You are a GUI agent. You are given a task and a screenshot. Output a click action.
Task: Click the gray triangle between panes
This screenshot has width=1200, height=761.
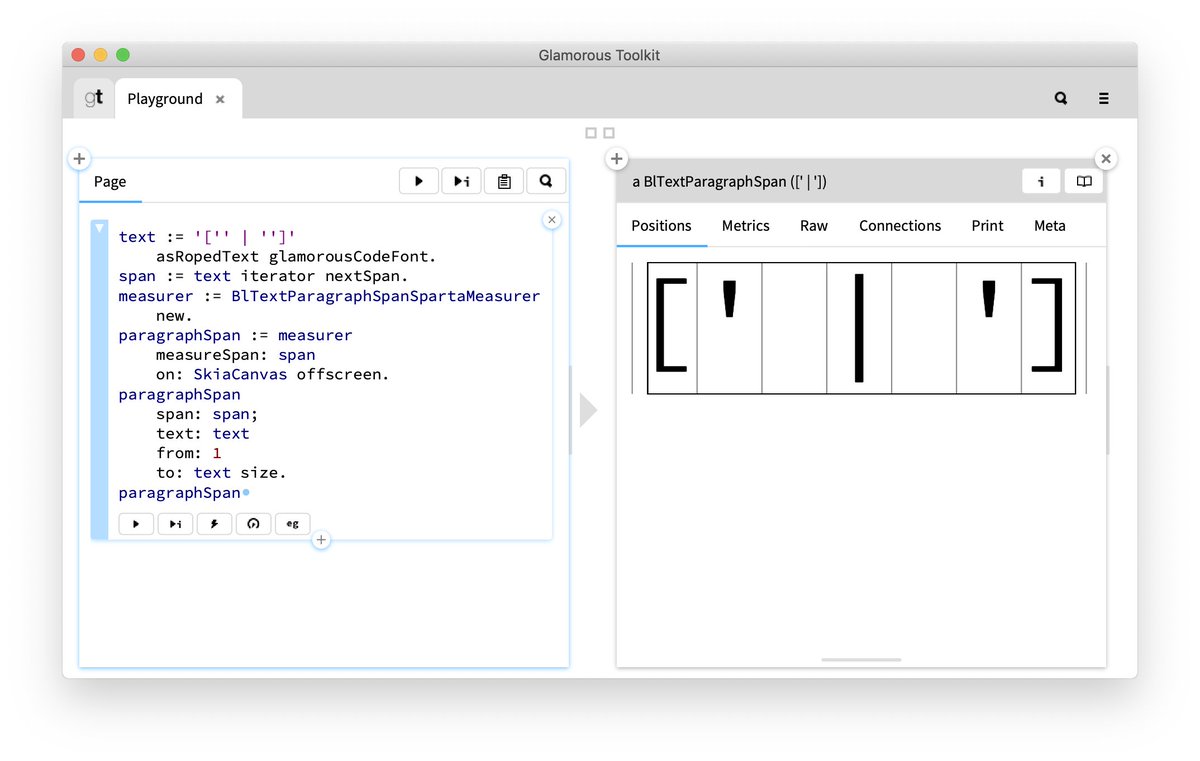(x=588, y=410)
